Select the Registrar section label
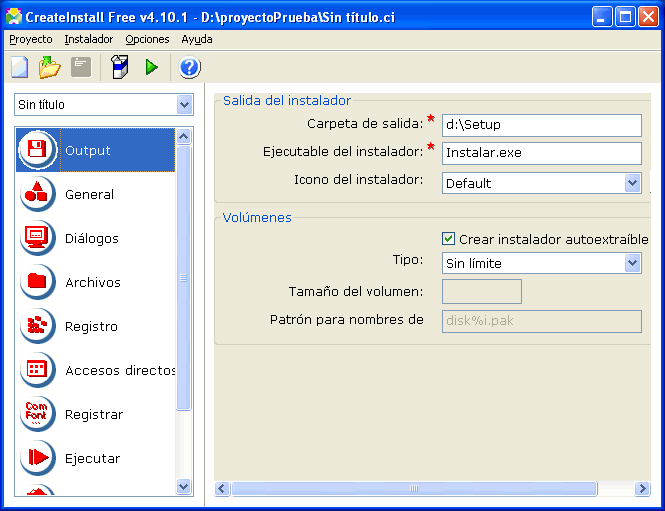The width and height of the screenshot is (665, 511). [94, 414]
